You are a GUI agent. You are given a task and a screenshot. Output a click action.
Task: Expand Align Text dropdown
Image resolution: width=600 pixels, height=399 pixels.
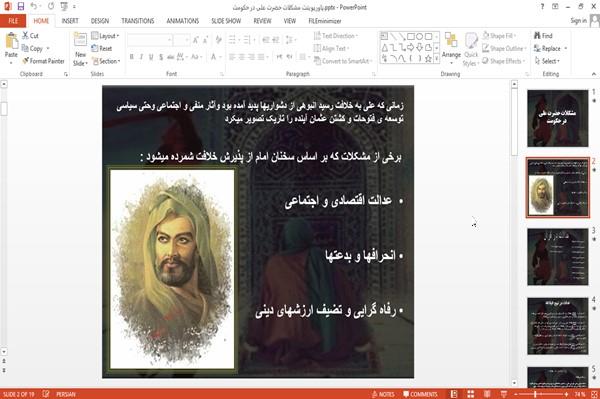[x=332, y=48]
